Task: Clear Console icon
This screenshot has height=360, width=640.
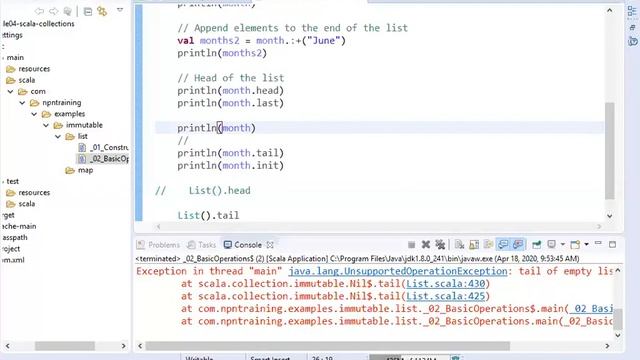Action: pyautogui.click(x=460, y=244)
